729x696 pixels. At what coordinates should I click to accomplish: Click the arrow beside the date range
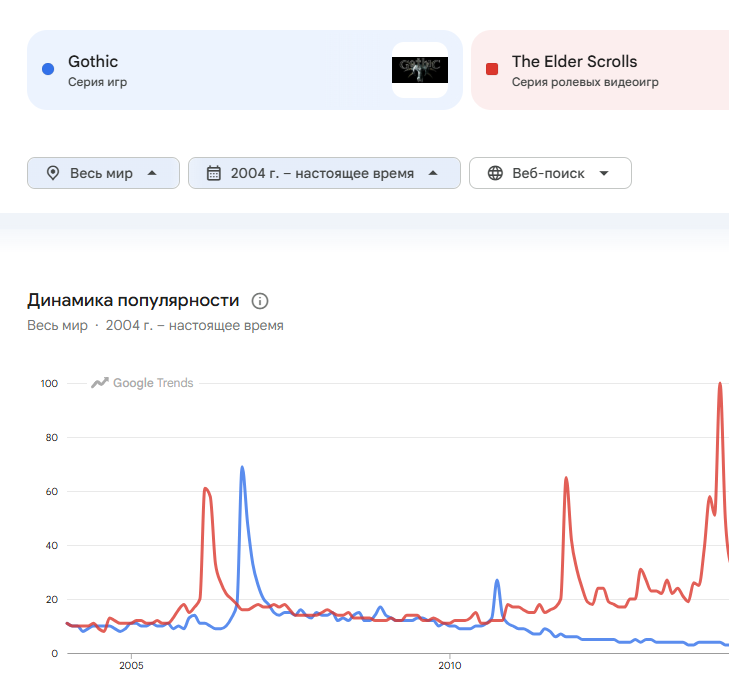(x=433, y=173)
